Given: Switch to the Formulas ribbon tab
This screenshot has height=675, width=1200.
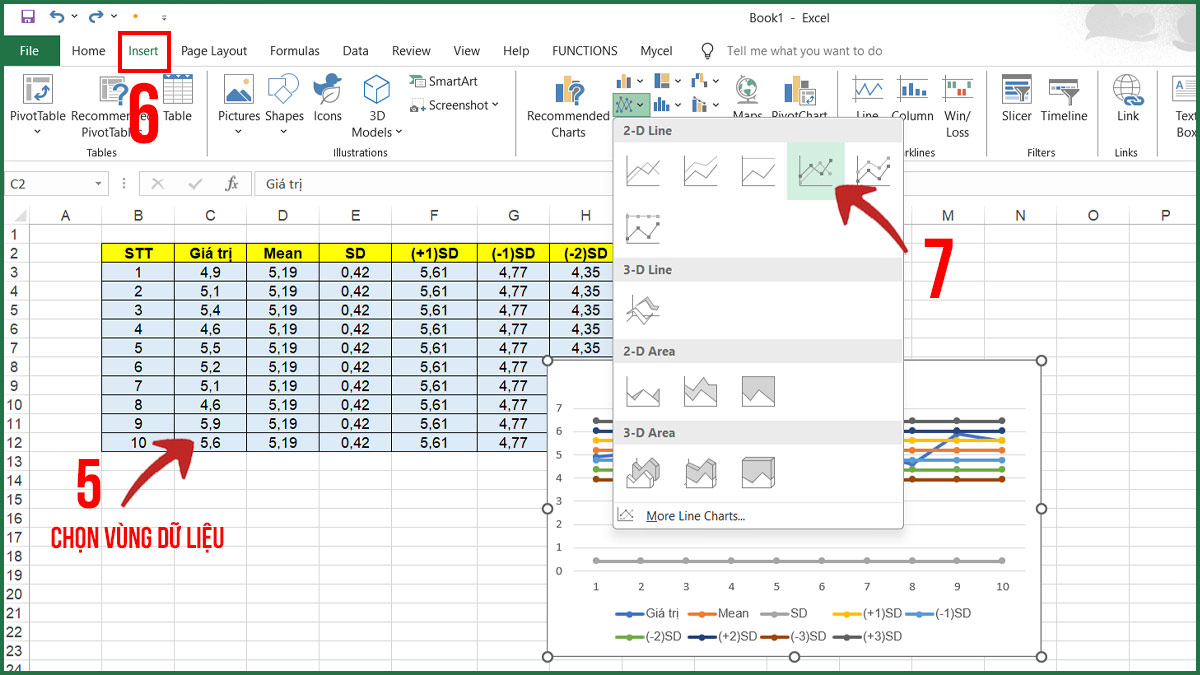Looking at the screenshot, I should click(294, 50).
